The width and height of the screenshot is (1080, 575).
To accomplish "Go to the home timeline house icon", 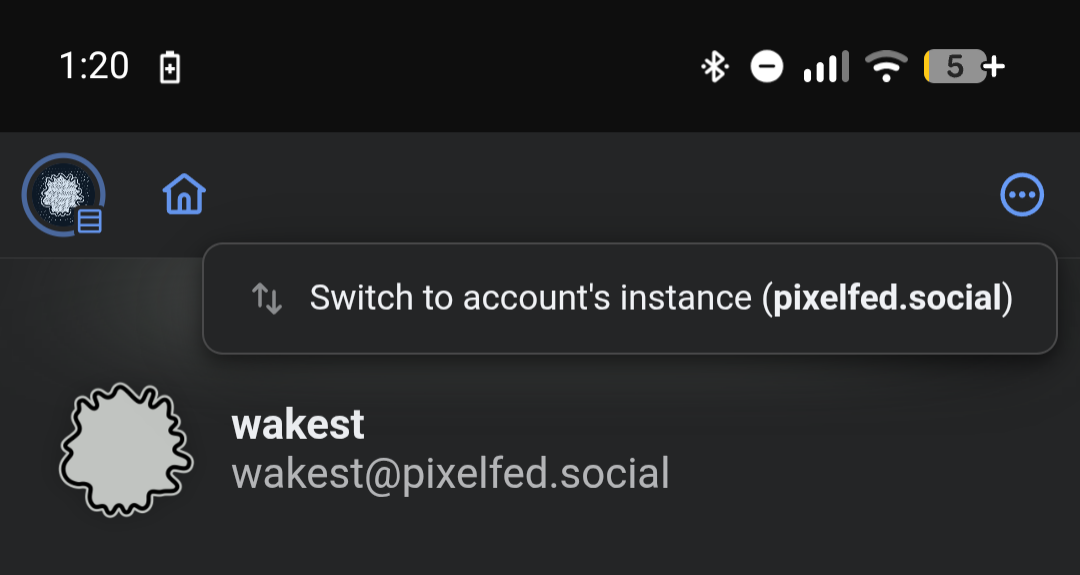I will (x=184, y=194).
